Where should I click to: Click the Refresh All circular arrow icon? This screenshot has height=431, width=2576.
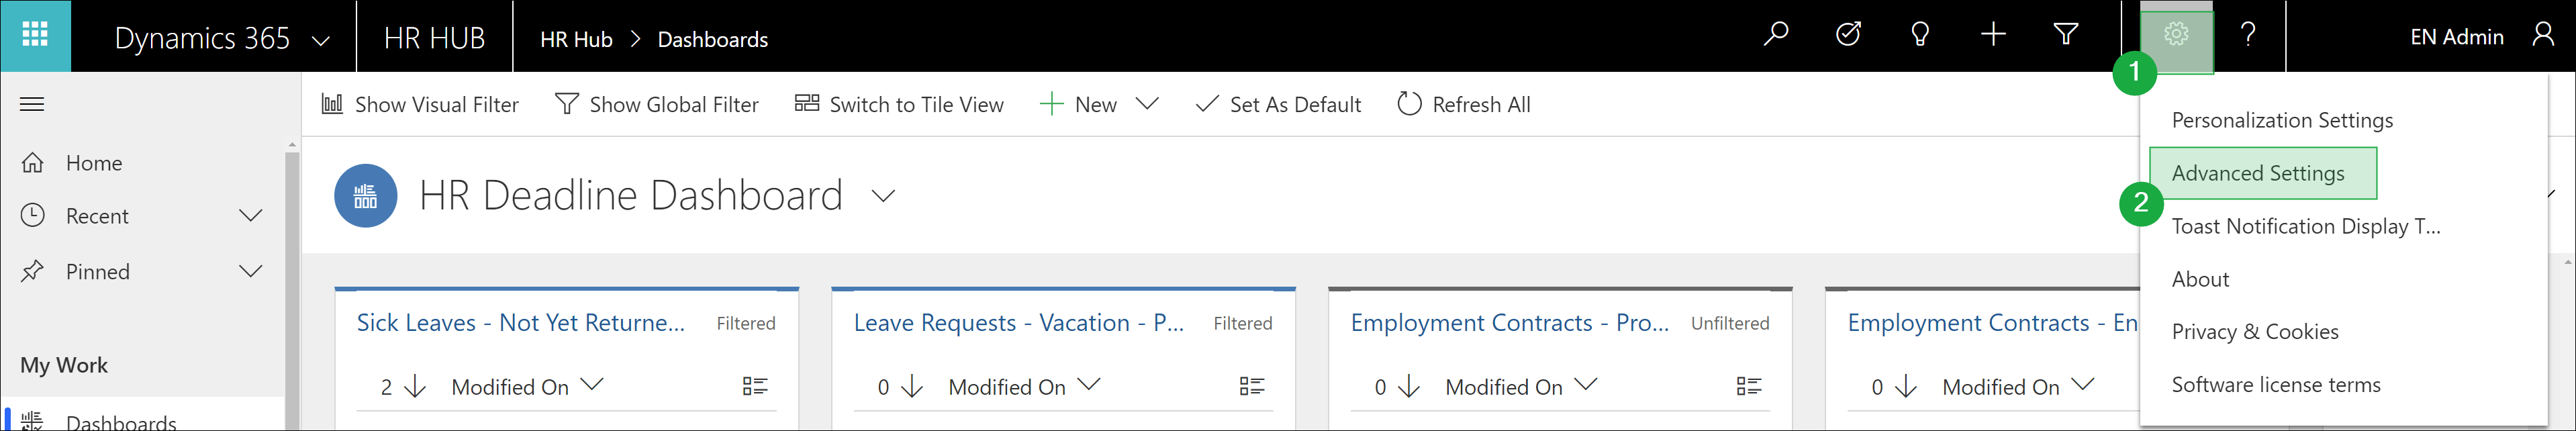[x=1410, y=103]
